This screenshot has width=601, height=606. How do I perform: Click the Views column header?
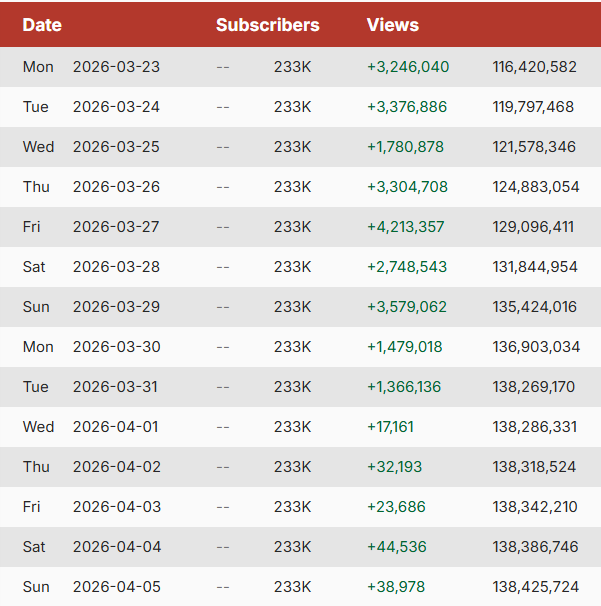point(393,25)
